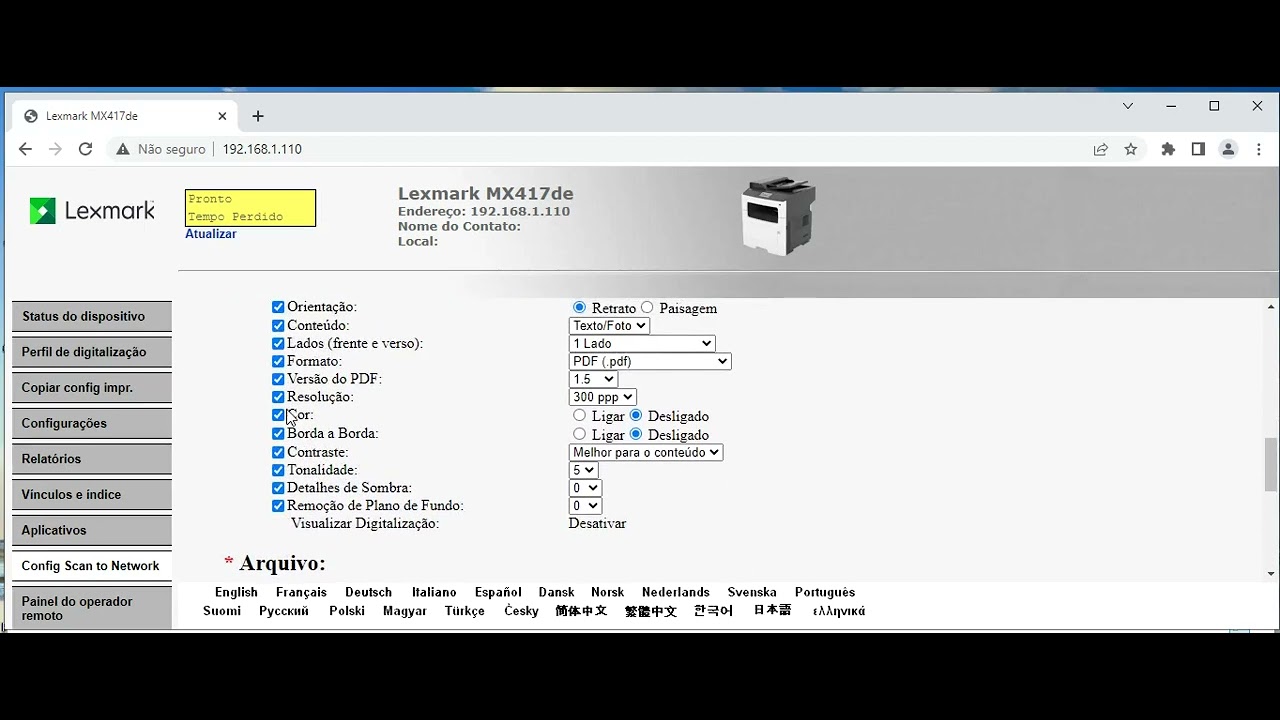Switch language to Deutsch
This screenshot has width=1280, height=720.
click(x=368, y=592)
